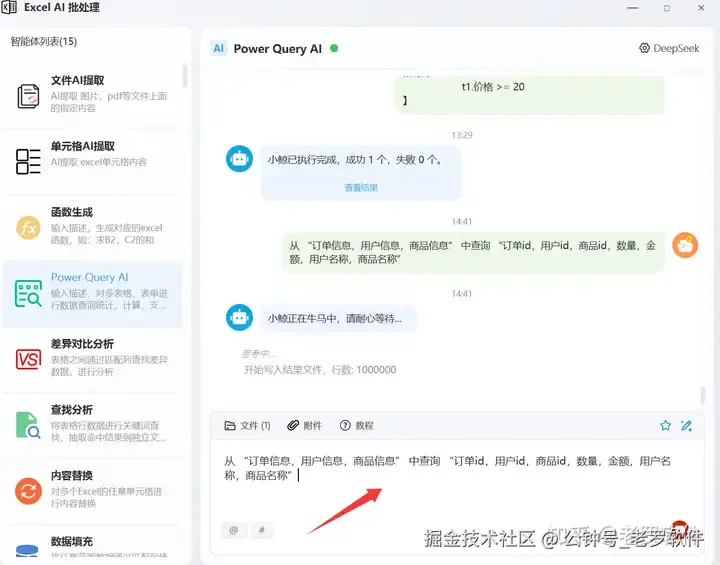This screenshot has width=720, height=565.
Task: Open the 查看结果 link
Action: tap(361, 187)
